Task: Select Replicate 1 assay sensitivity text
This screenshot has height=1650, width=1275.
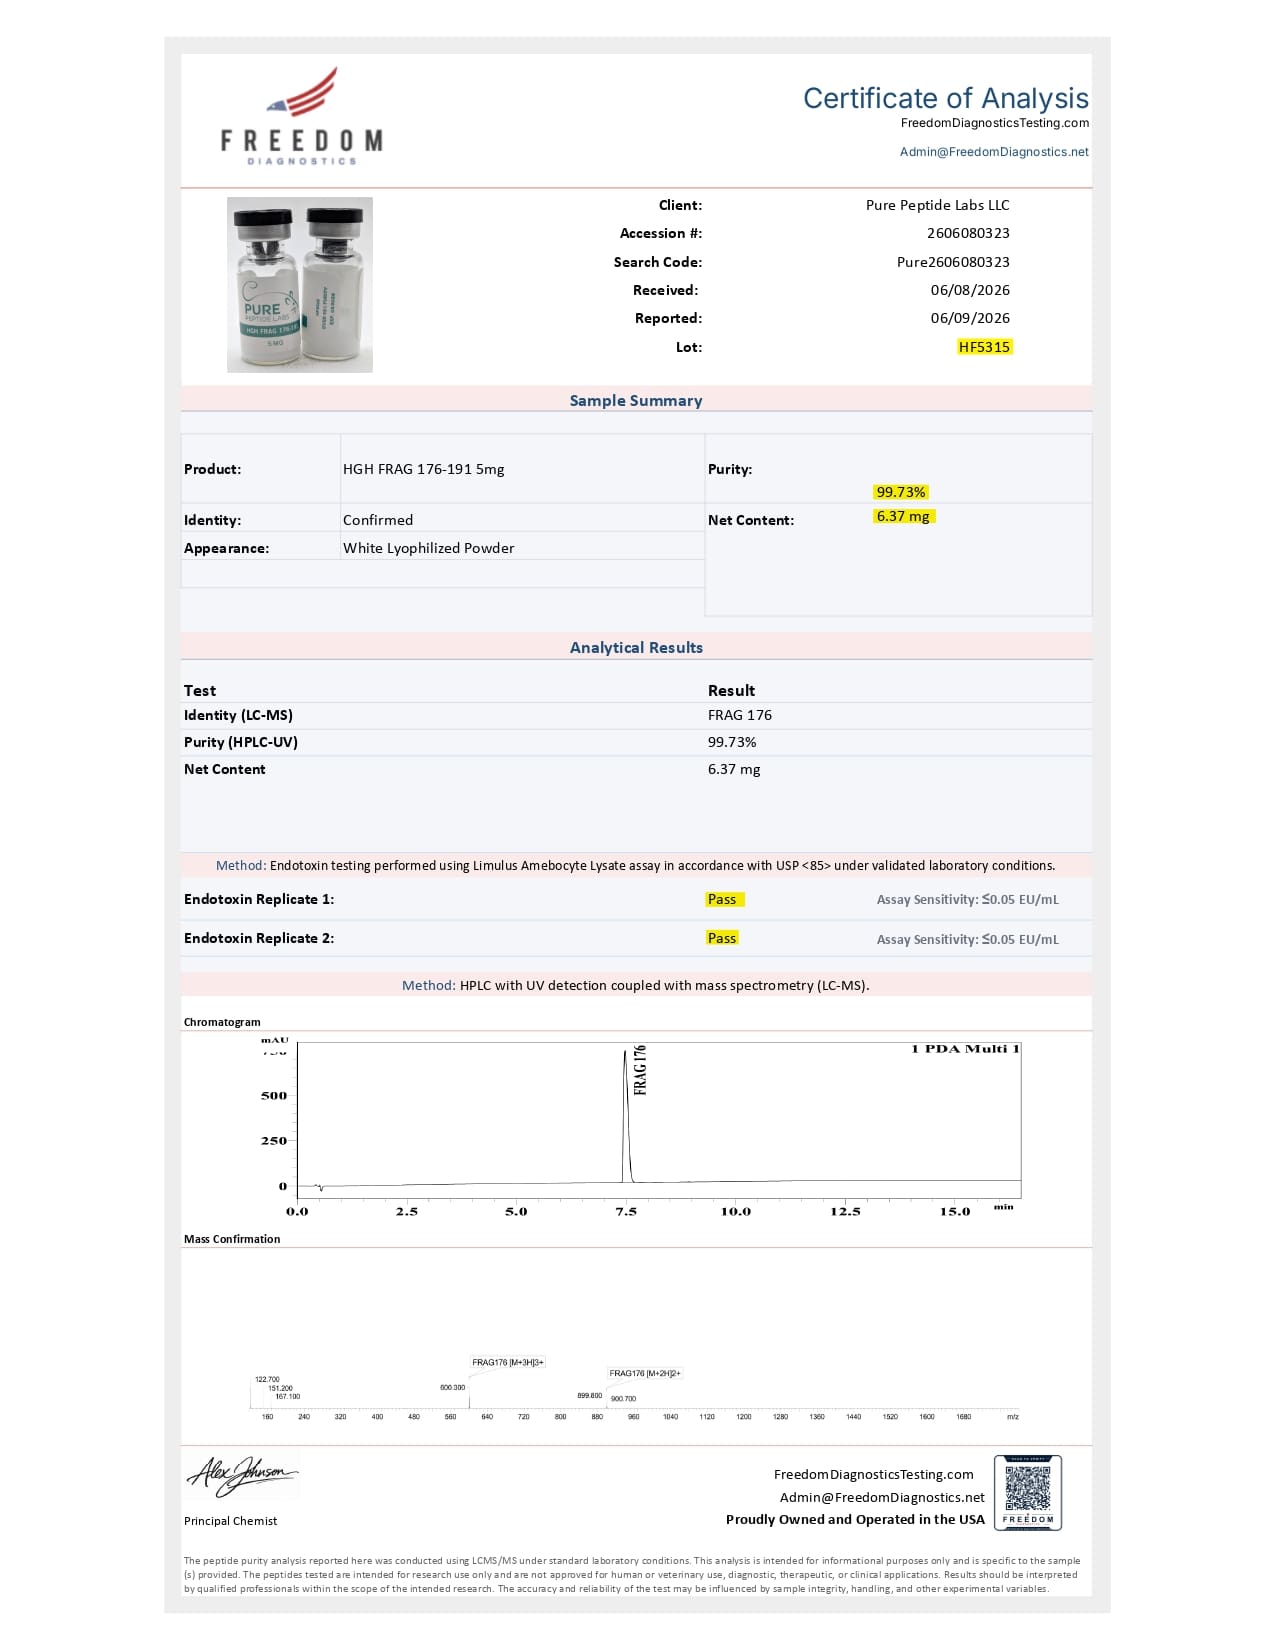Action: point(967,900)
